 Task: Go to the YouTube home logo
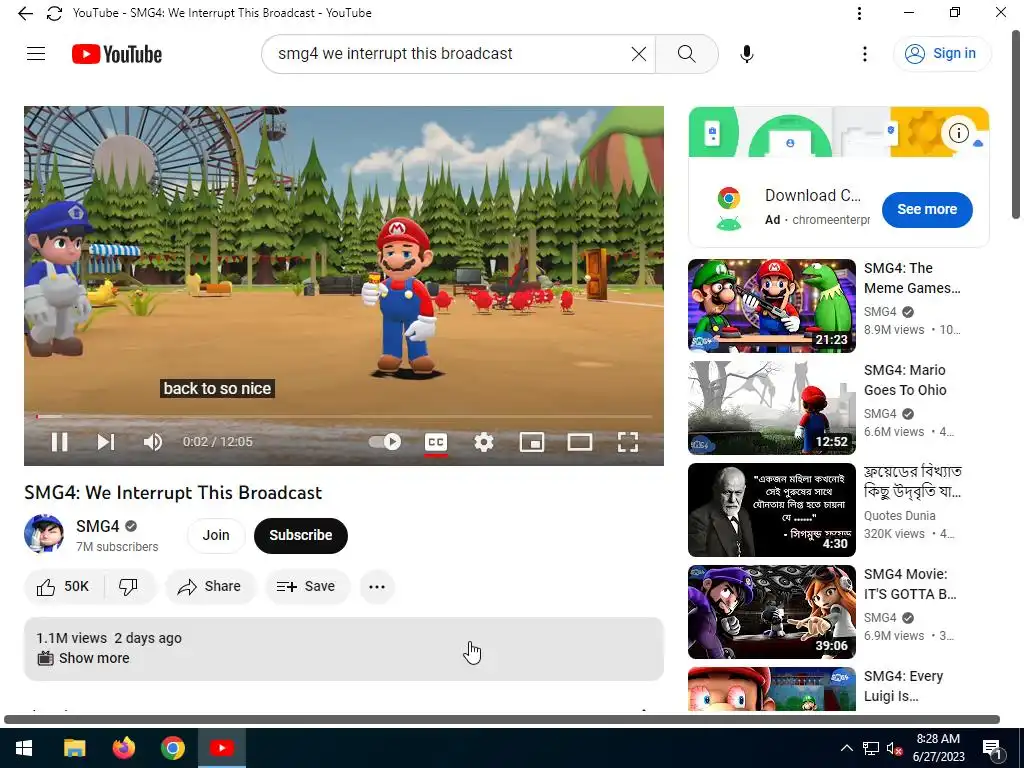click(117, 54)
